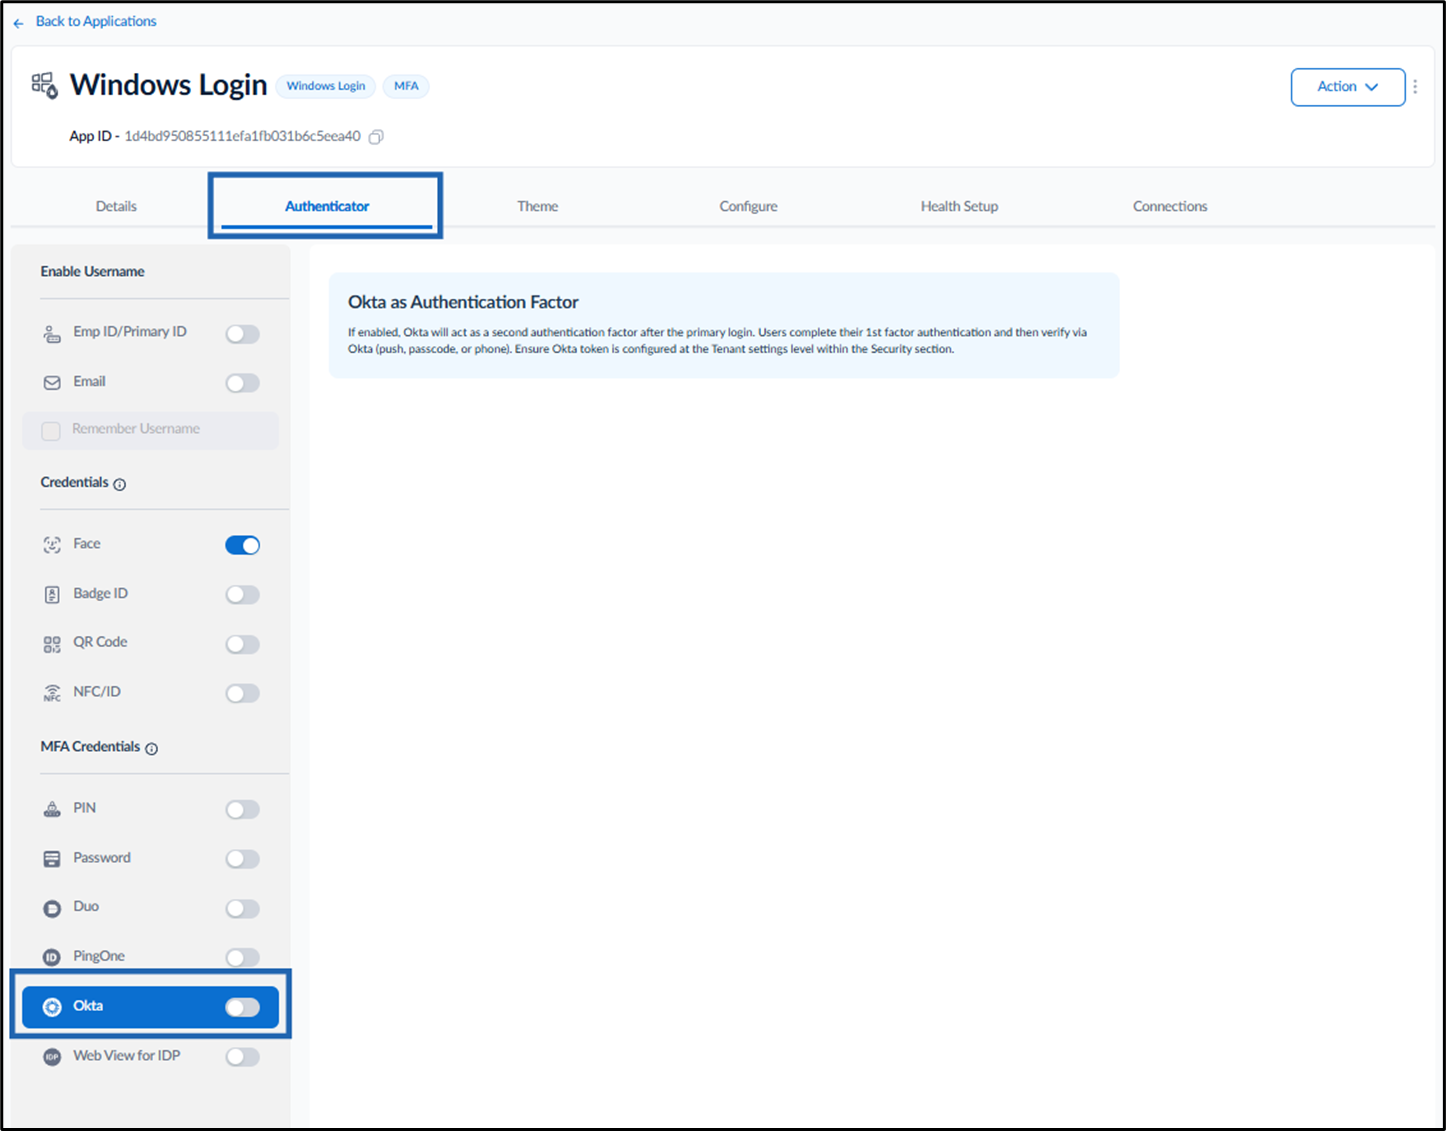Click the PingOne icon

tap(52, 957)
